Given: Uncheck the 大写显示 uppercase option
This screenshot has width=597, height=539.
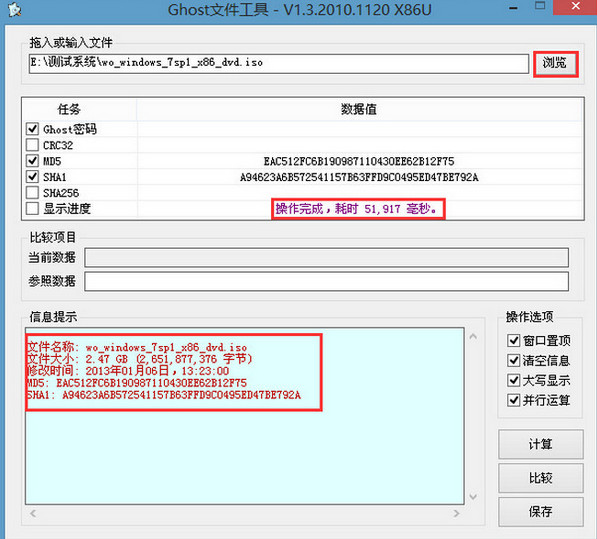Looking at the screenshot, I should 514,380.
